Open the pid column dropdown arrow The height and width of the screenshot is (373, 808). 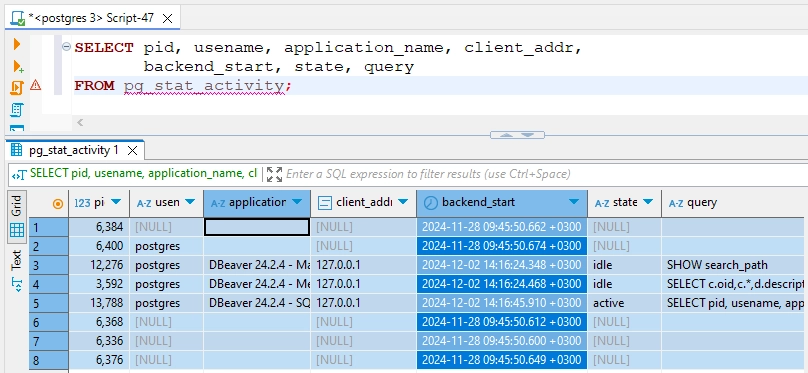[116, 202]
